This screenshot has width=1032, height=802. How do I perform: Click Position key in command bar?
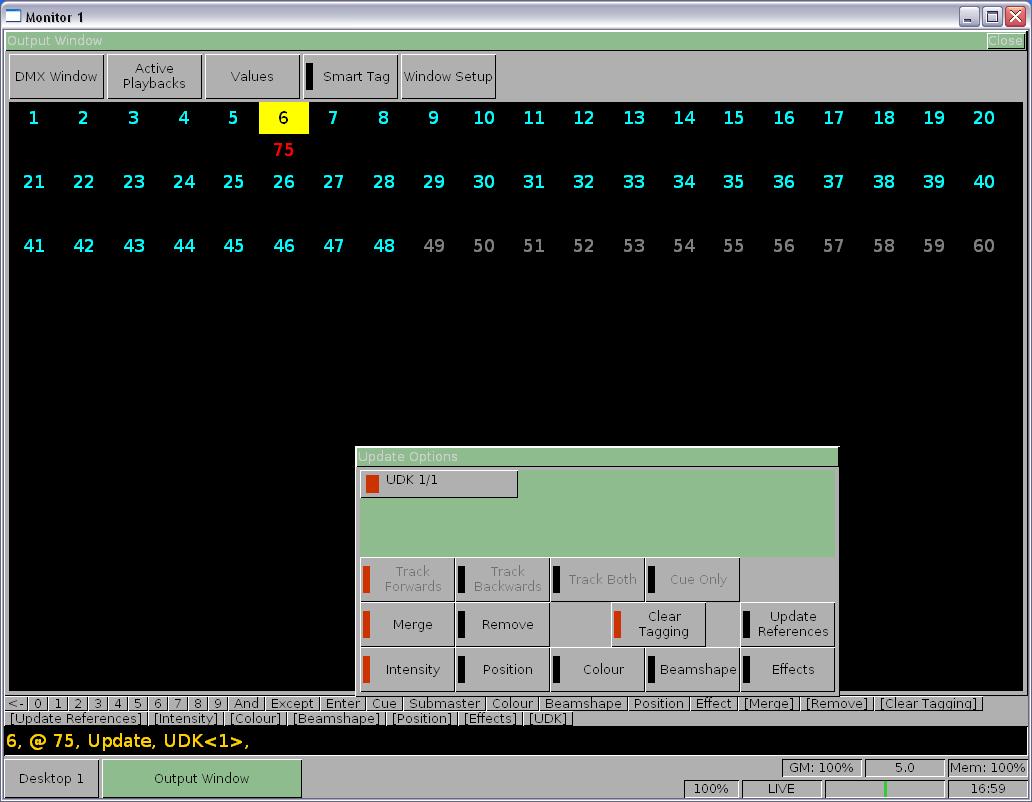click(x=659, y=703)
